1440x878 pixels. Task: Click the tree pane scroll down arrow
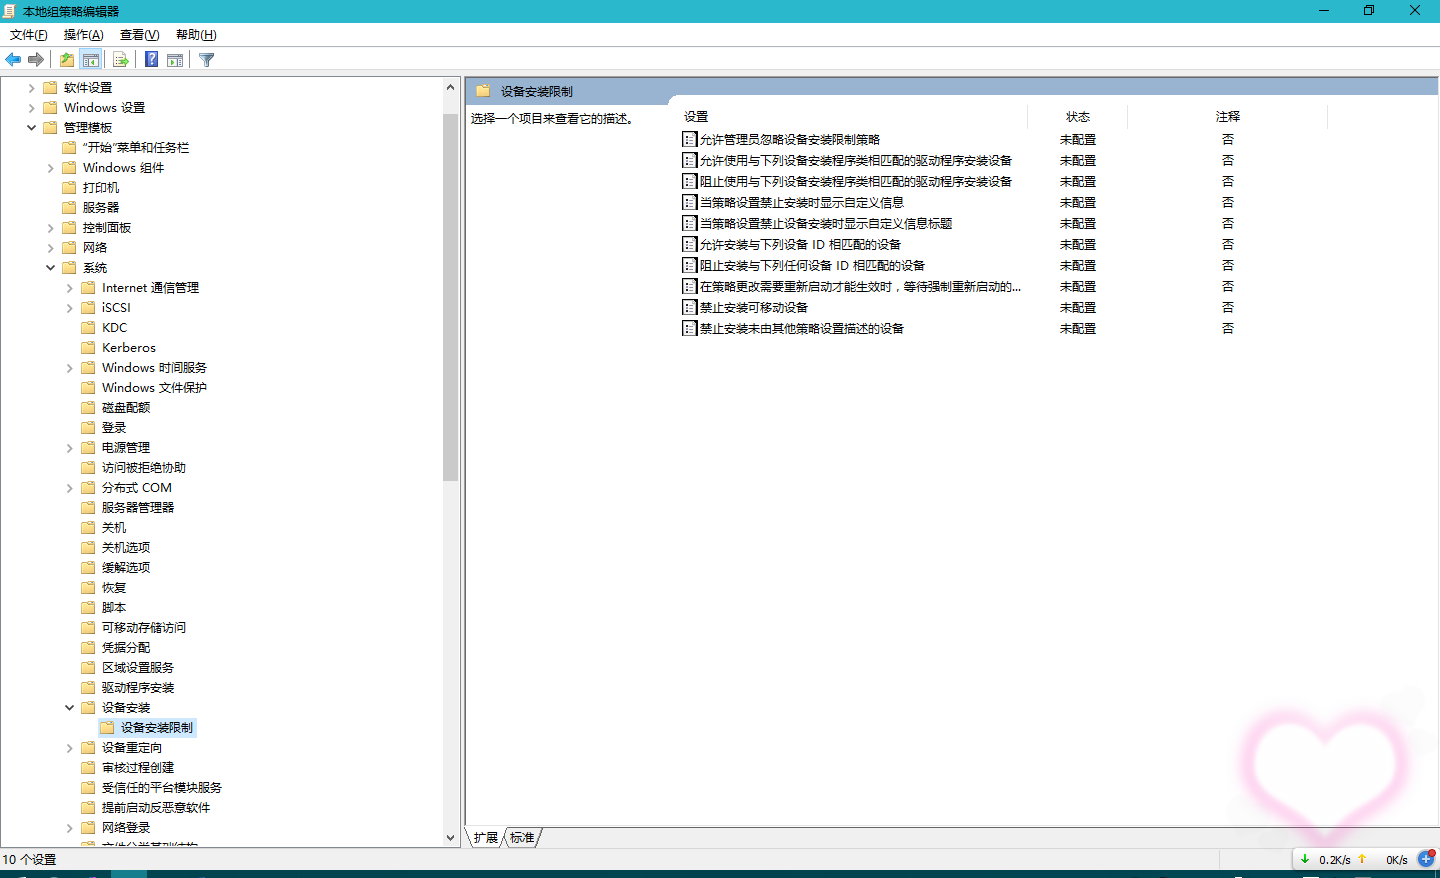point(450,838)
